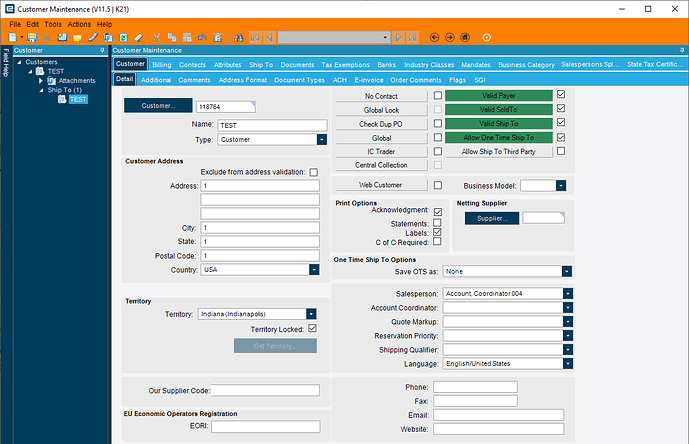The image size is (689, 444).
Task: Open the Actions menu
Action: coord(79,23)
